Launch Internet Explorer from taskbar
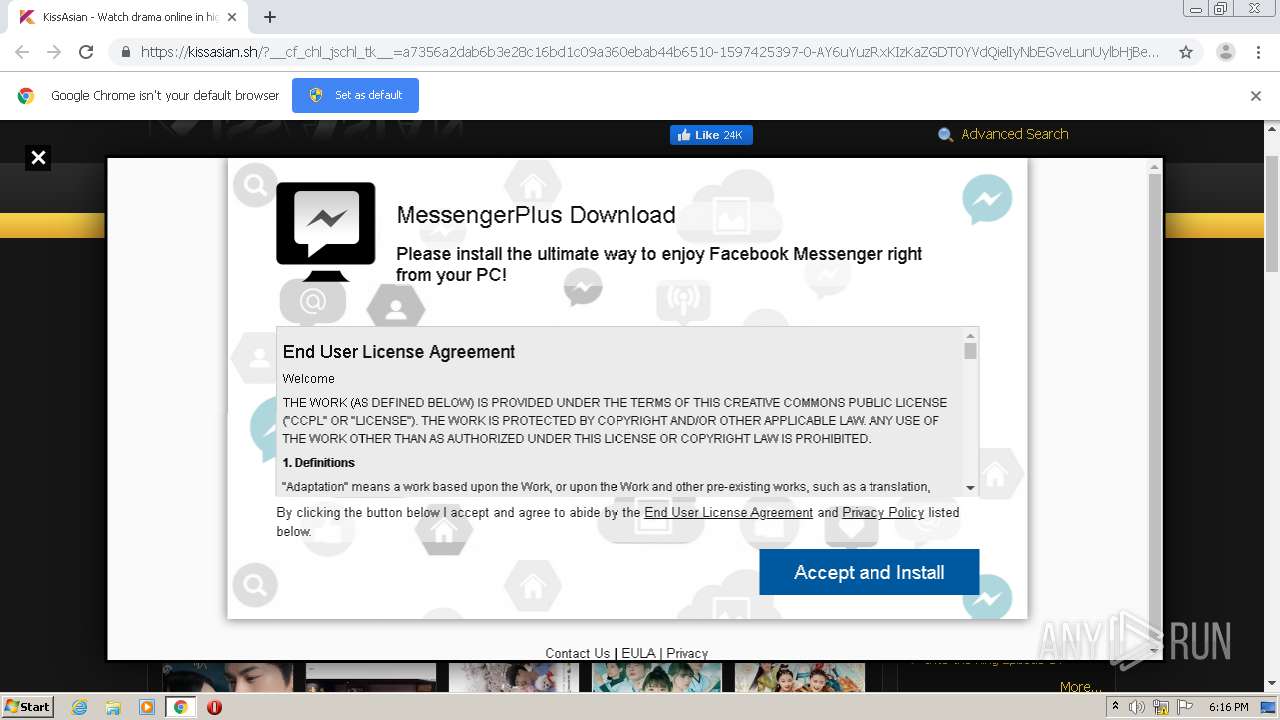Image resolution: width=1280 pixels, height=720 pixels. click(80, 707)
